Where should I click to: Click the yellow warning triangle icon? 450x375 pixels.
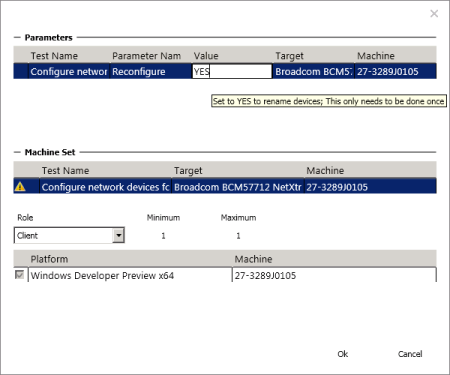click(20, 186)
